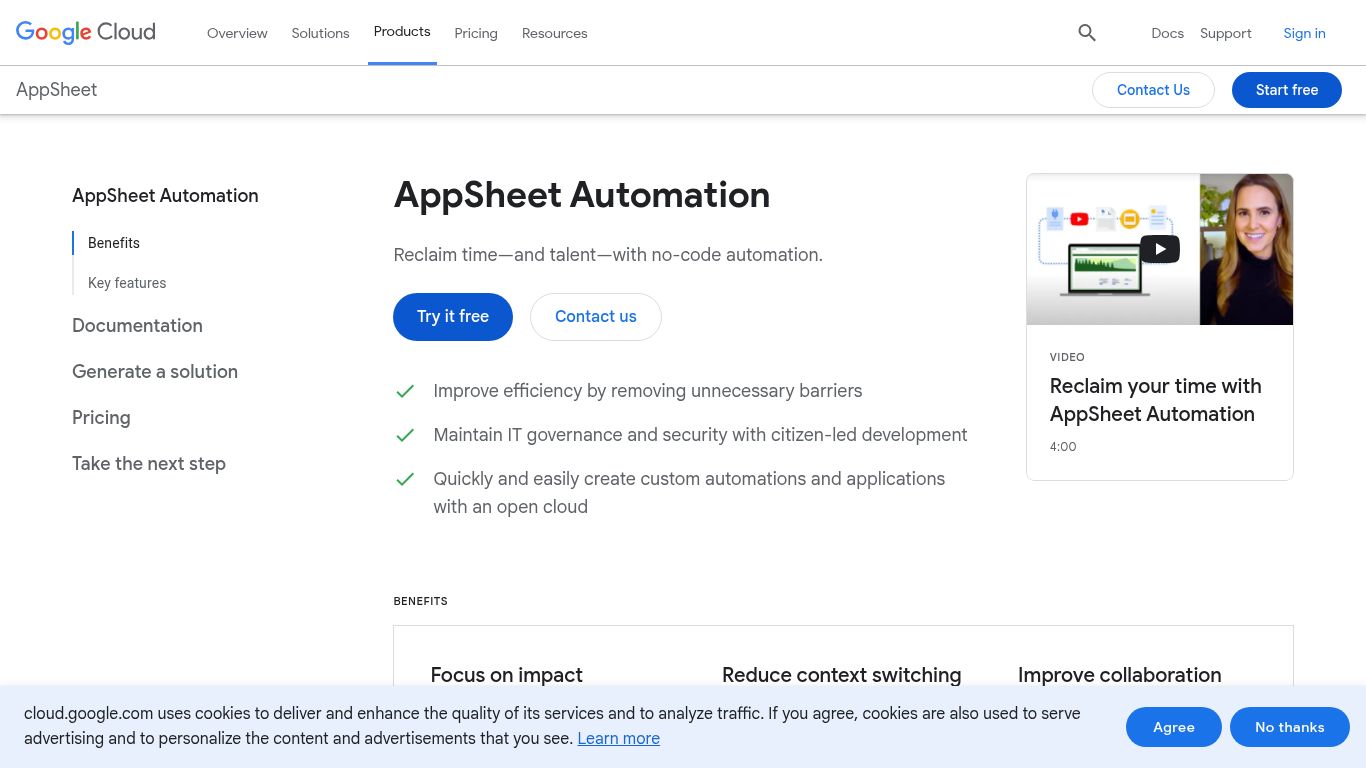Image resolution: width=1366 pixels, height=768 pixels.
Task: Click the AppSheet Automation video thumbnail
Action: point(1160,248)
